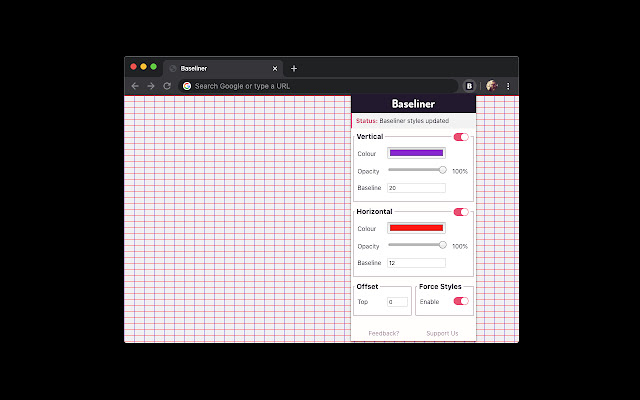
Task: Open the profile avatar in the browser toolbar
Action: 492,86
